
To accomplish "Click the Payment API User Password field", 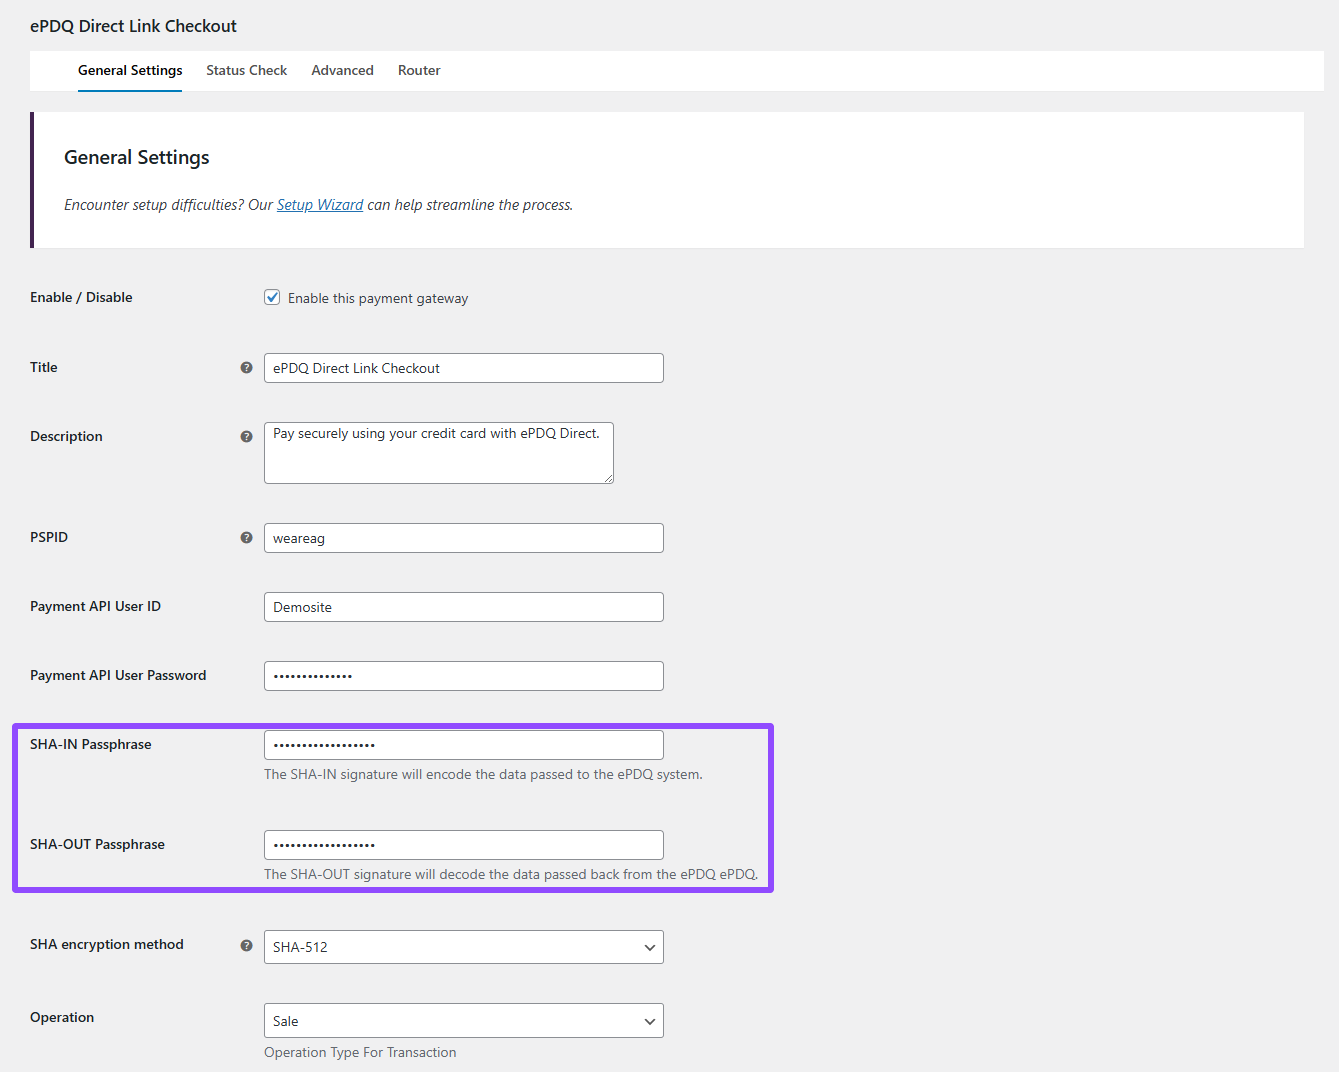I will click(x=464, y=676).
